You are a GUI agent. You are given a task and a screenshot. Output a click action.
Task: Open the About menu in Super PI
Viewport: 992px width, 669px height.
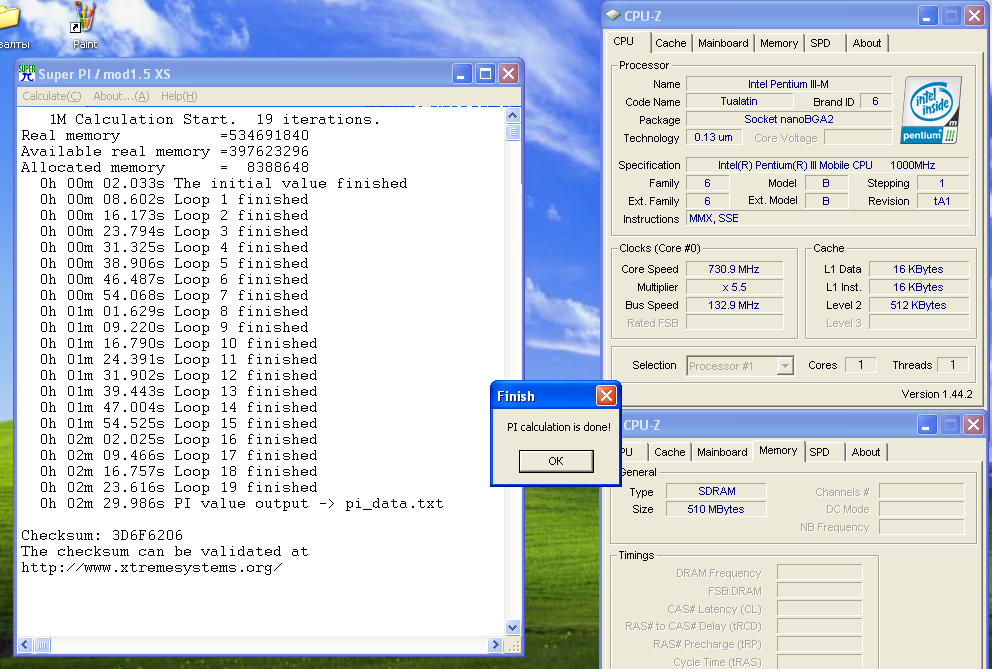(x=121, y=96)
